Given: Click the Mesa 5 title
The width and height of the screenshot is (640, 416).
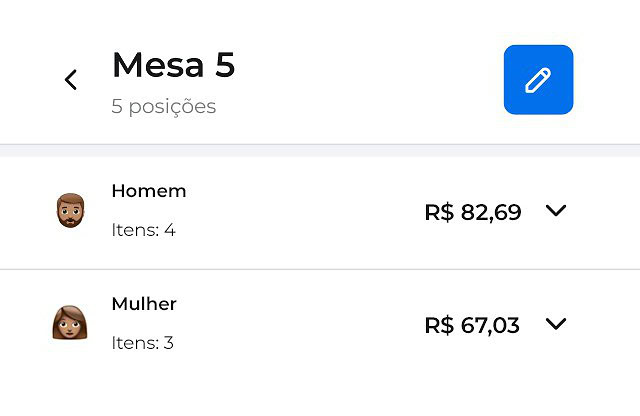Looking at the screenshot, I should pyautogui.click(x=173, y=65).
